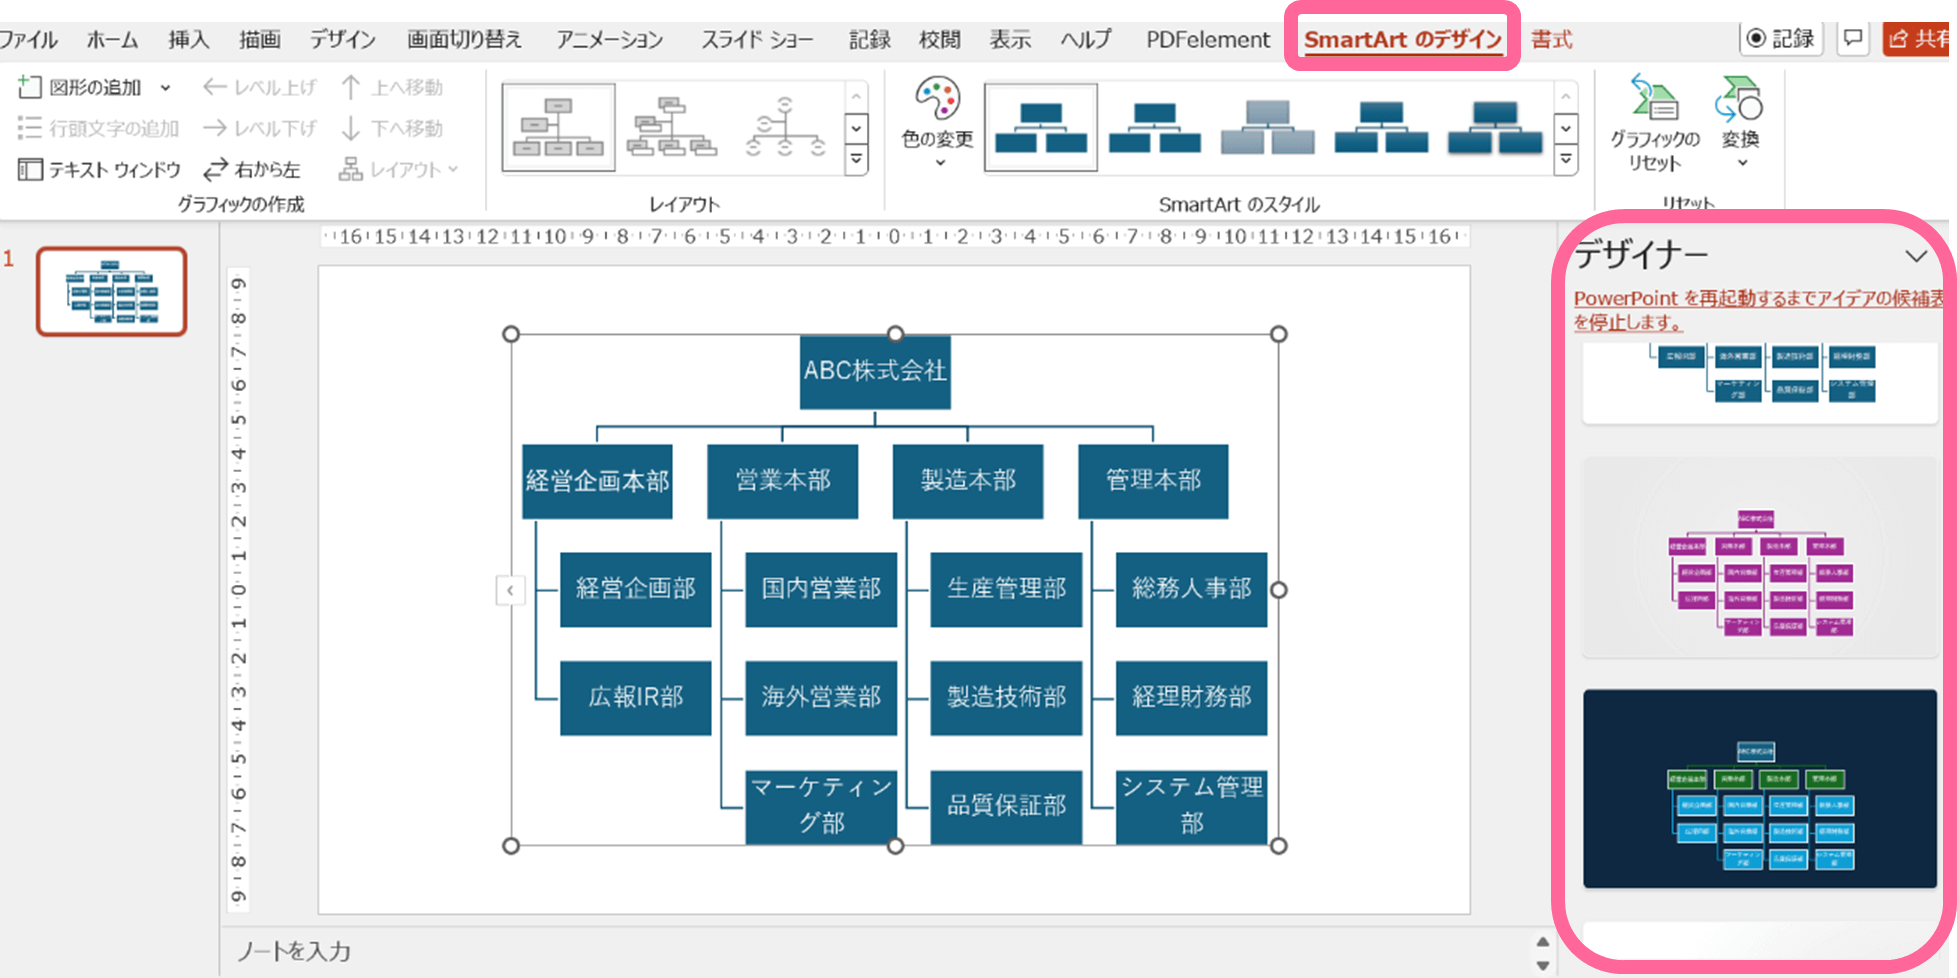This screenshot has height=978, width=1957.
Task: Select the dark navy designer idea thumbnail
Action: click(1759, 788)
